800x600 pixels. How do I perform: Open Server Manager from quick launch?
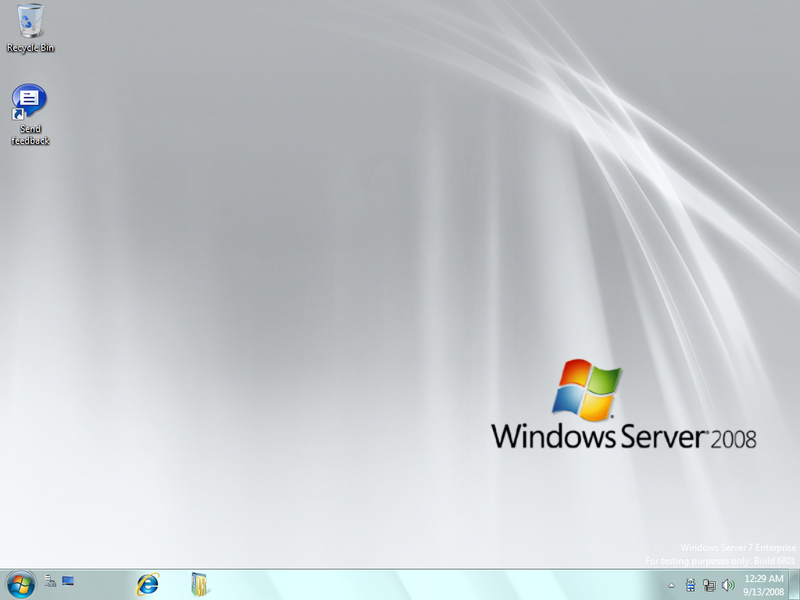pyautogui.click(x=50, y=581)
